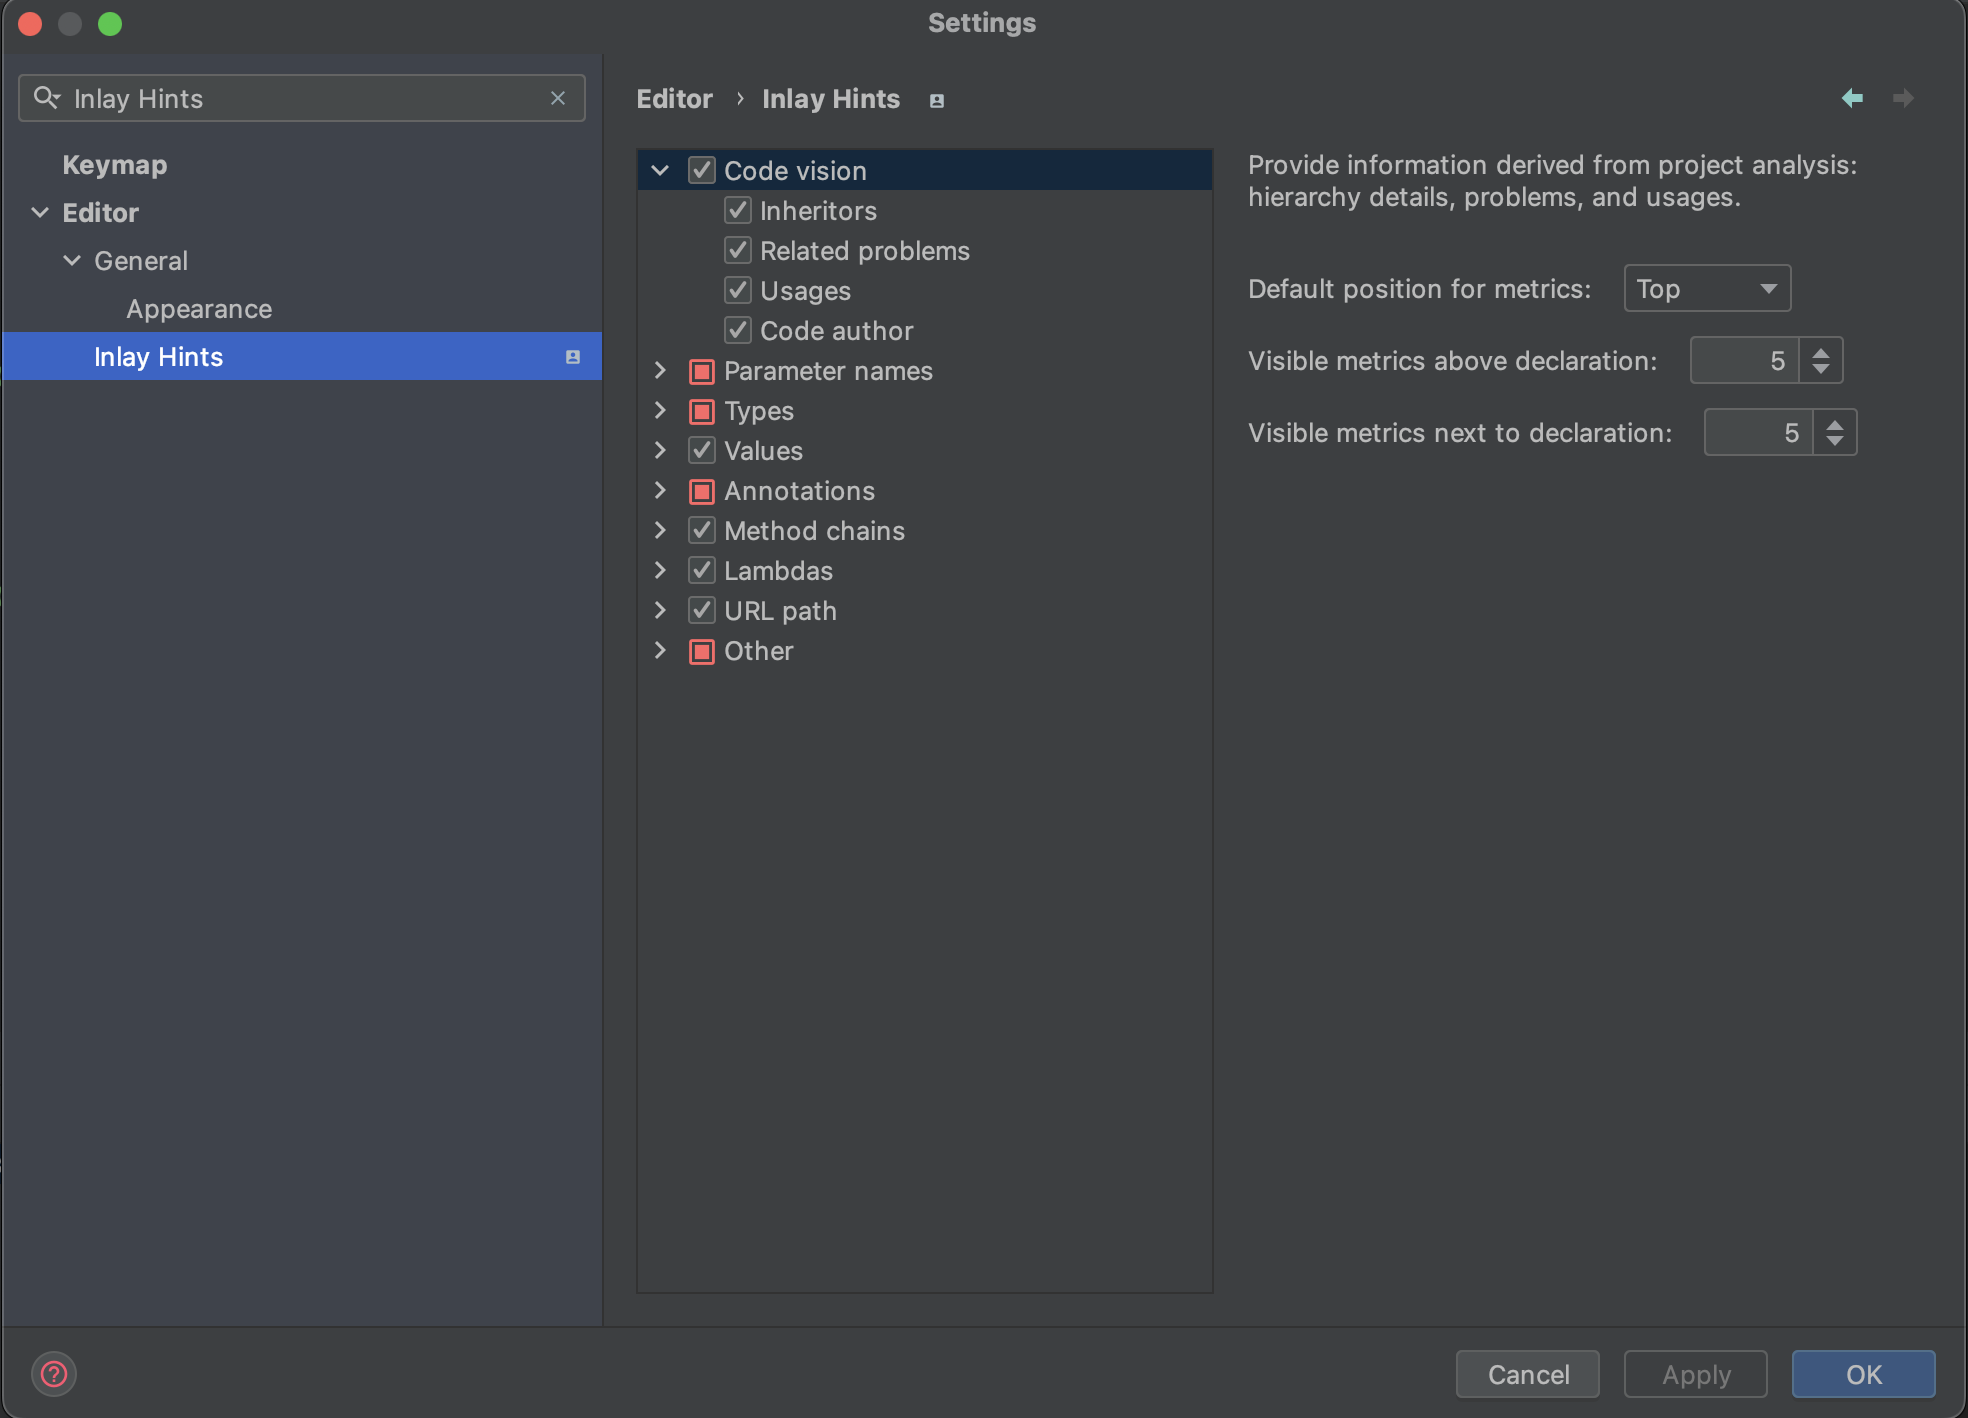
Task: Click project icon on Inlay Hints sidebar row
Action: tap(573, 357)
